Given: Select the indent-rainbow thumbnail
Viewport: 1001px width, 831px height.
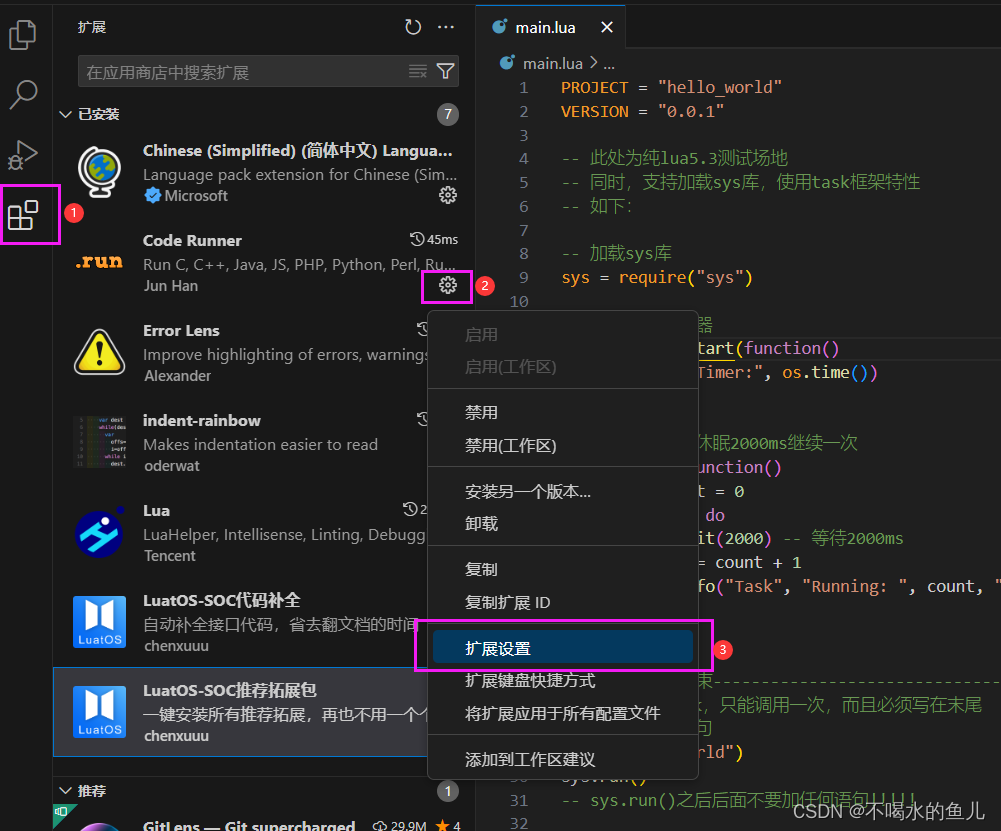Looking at the screenshot, I should (x=100, y=442).
